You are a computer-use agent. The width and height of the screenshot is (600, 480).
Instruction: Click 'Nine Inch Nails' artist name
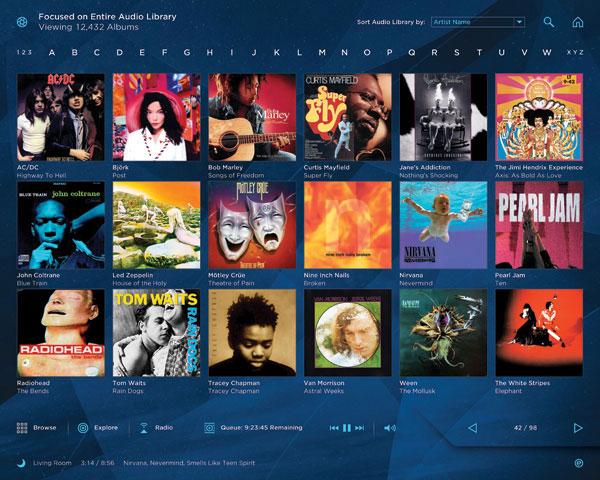pyautogui.click(x=326, y=275)
